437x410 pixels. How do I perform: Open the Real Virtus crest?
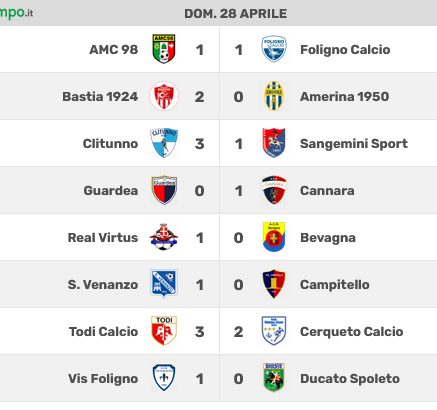[164, 237]
